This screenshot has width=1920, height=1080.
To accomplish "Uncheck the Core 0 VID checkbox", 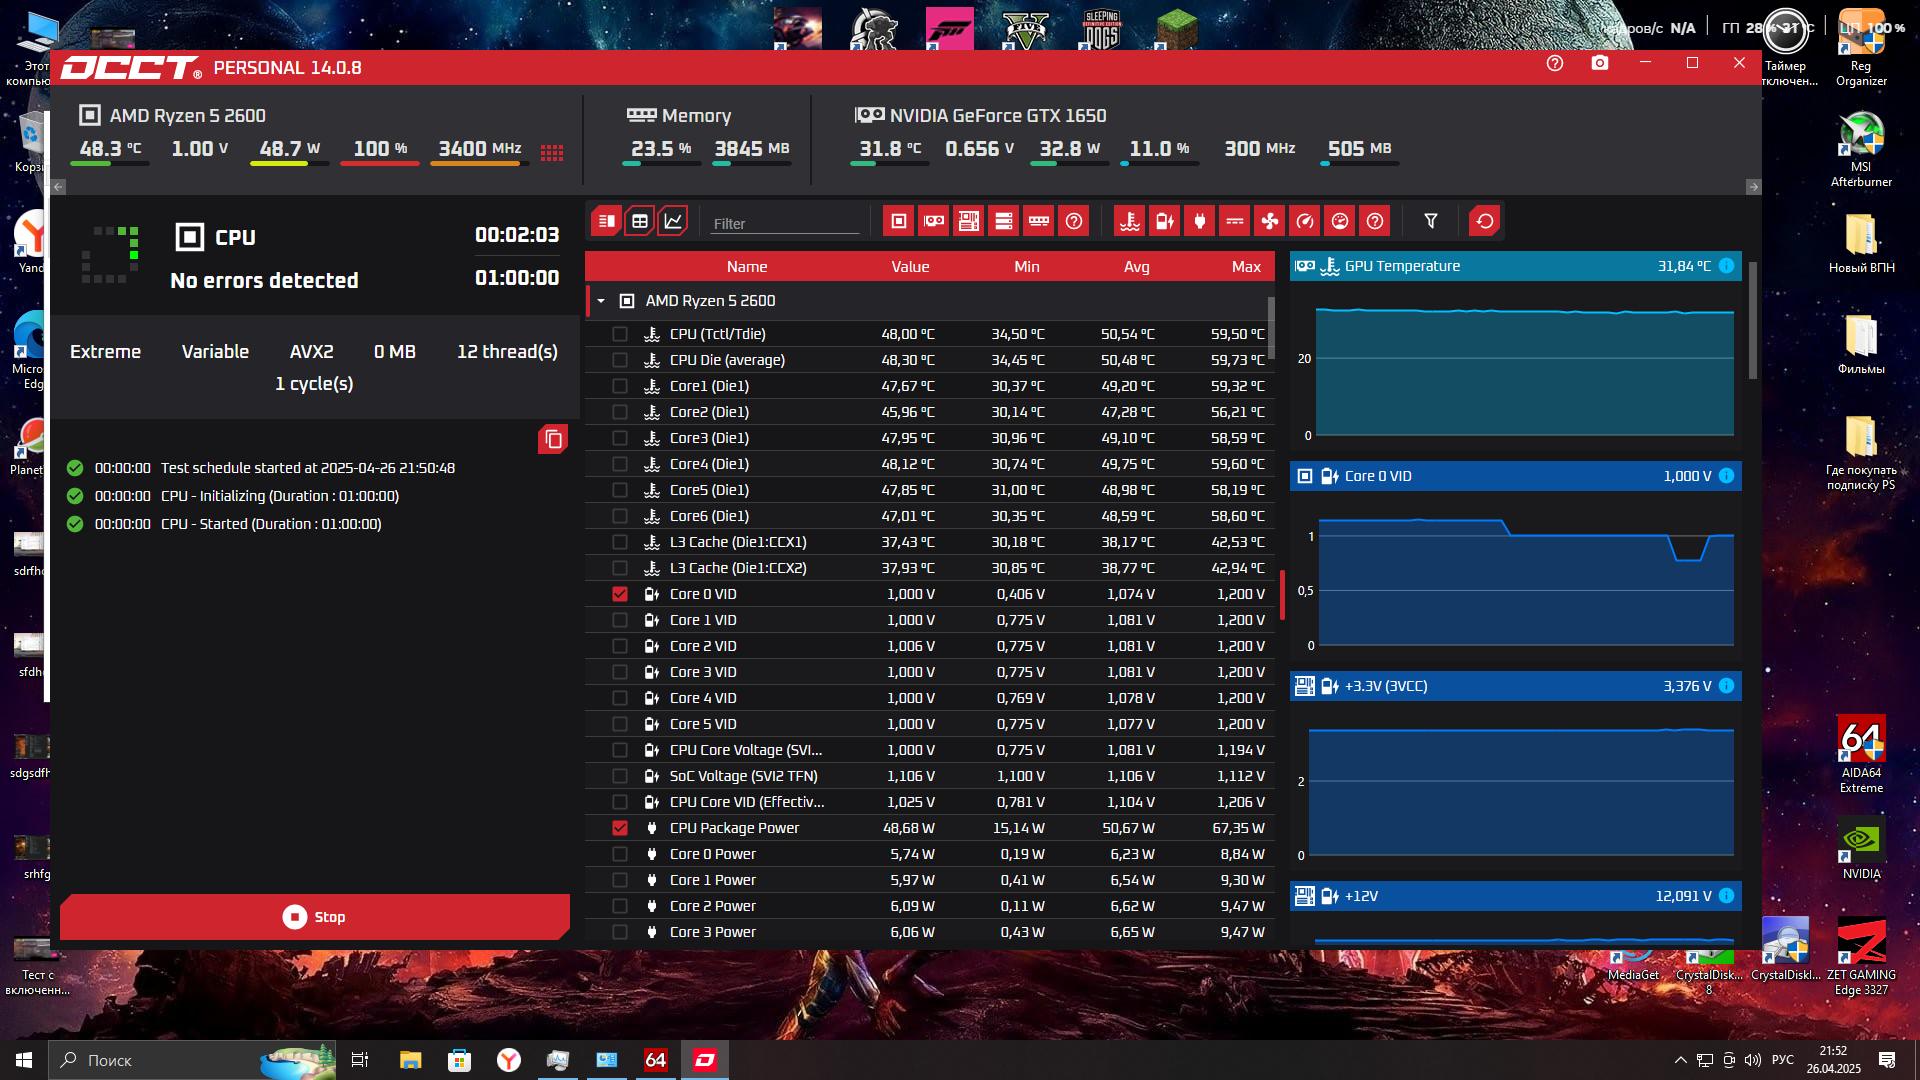I will (620, 594).
